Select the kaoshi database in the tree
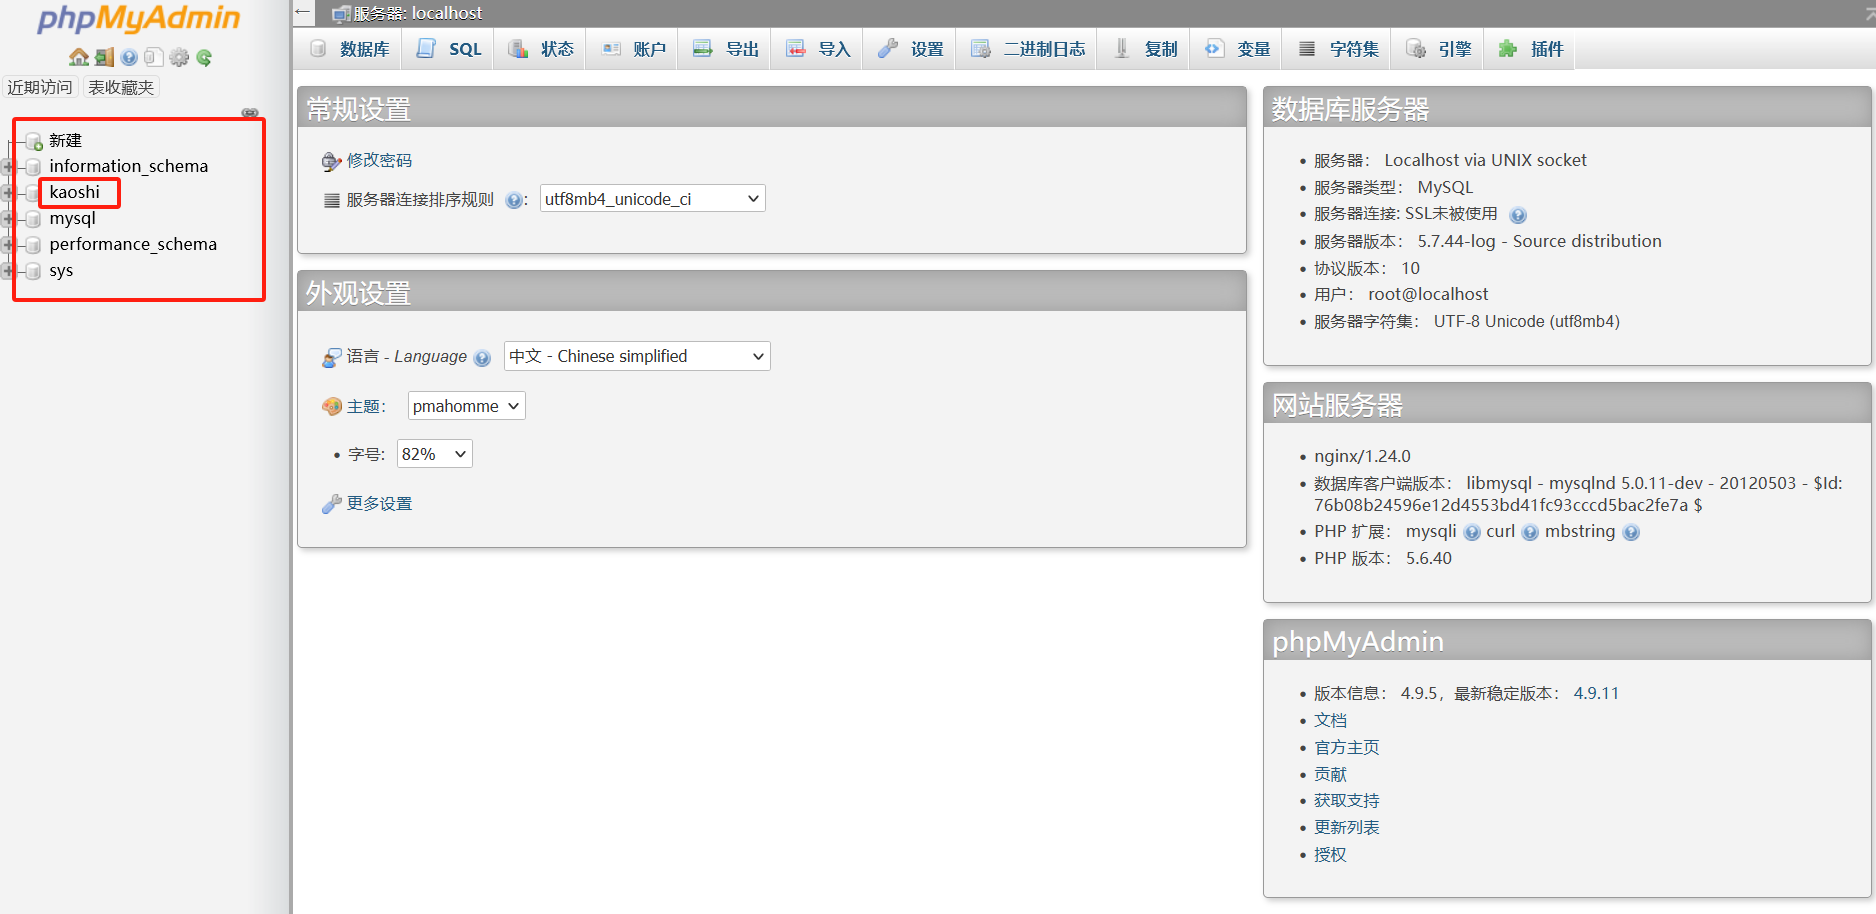 coord(75,192)
